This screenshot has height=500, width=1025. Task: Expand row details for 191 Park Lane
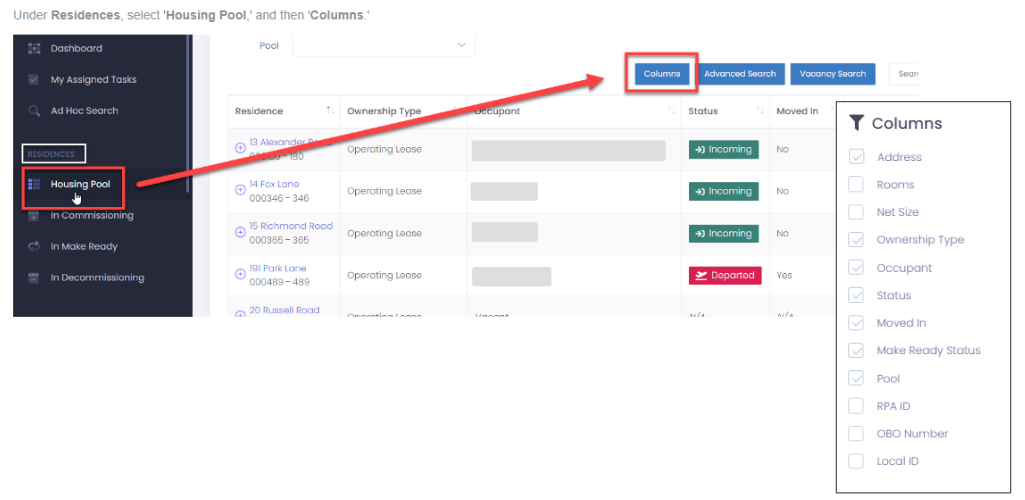tap(240, 274)
